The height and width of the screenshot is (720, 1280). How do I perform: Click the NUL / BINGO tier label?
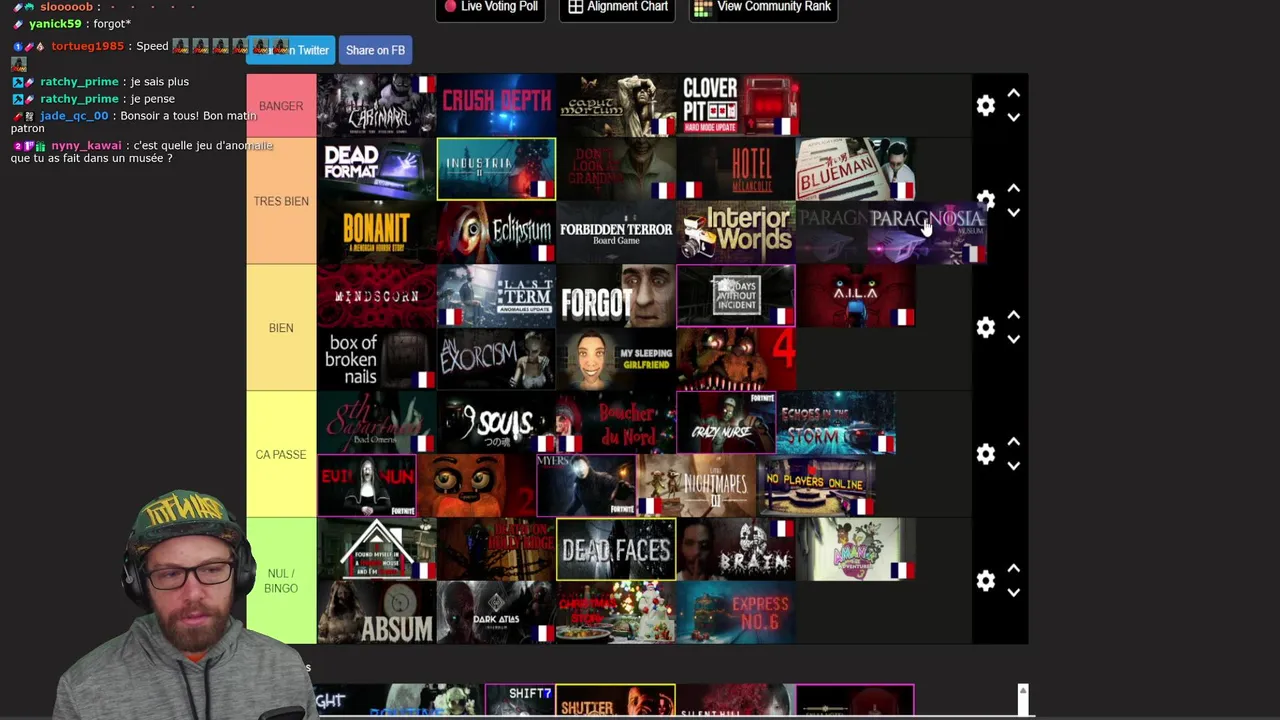click(x=281, y=581)
